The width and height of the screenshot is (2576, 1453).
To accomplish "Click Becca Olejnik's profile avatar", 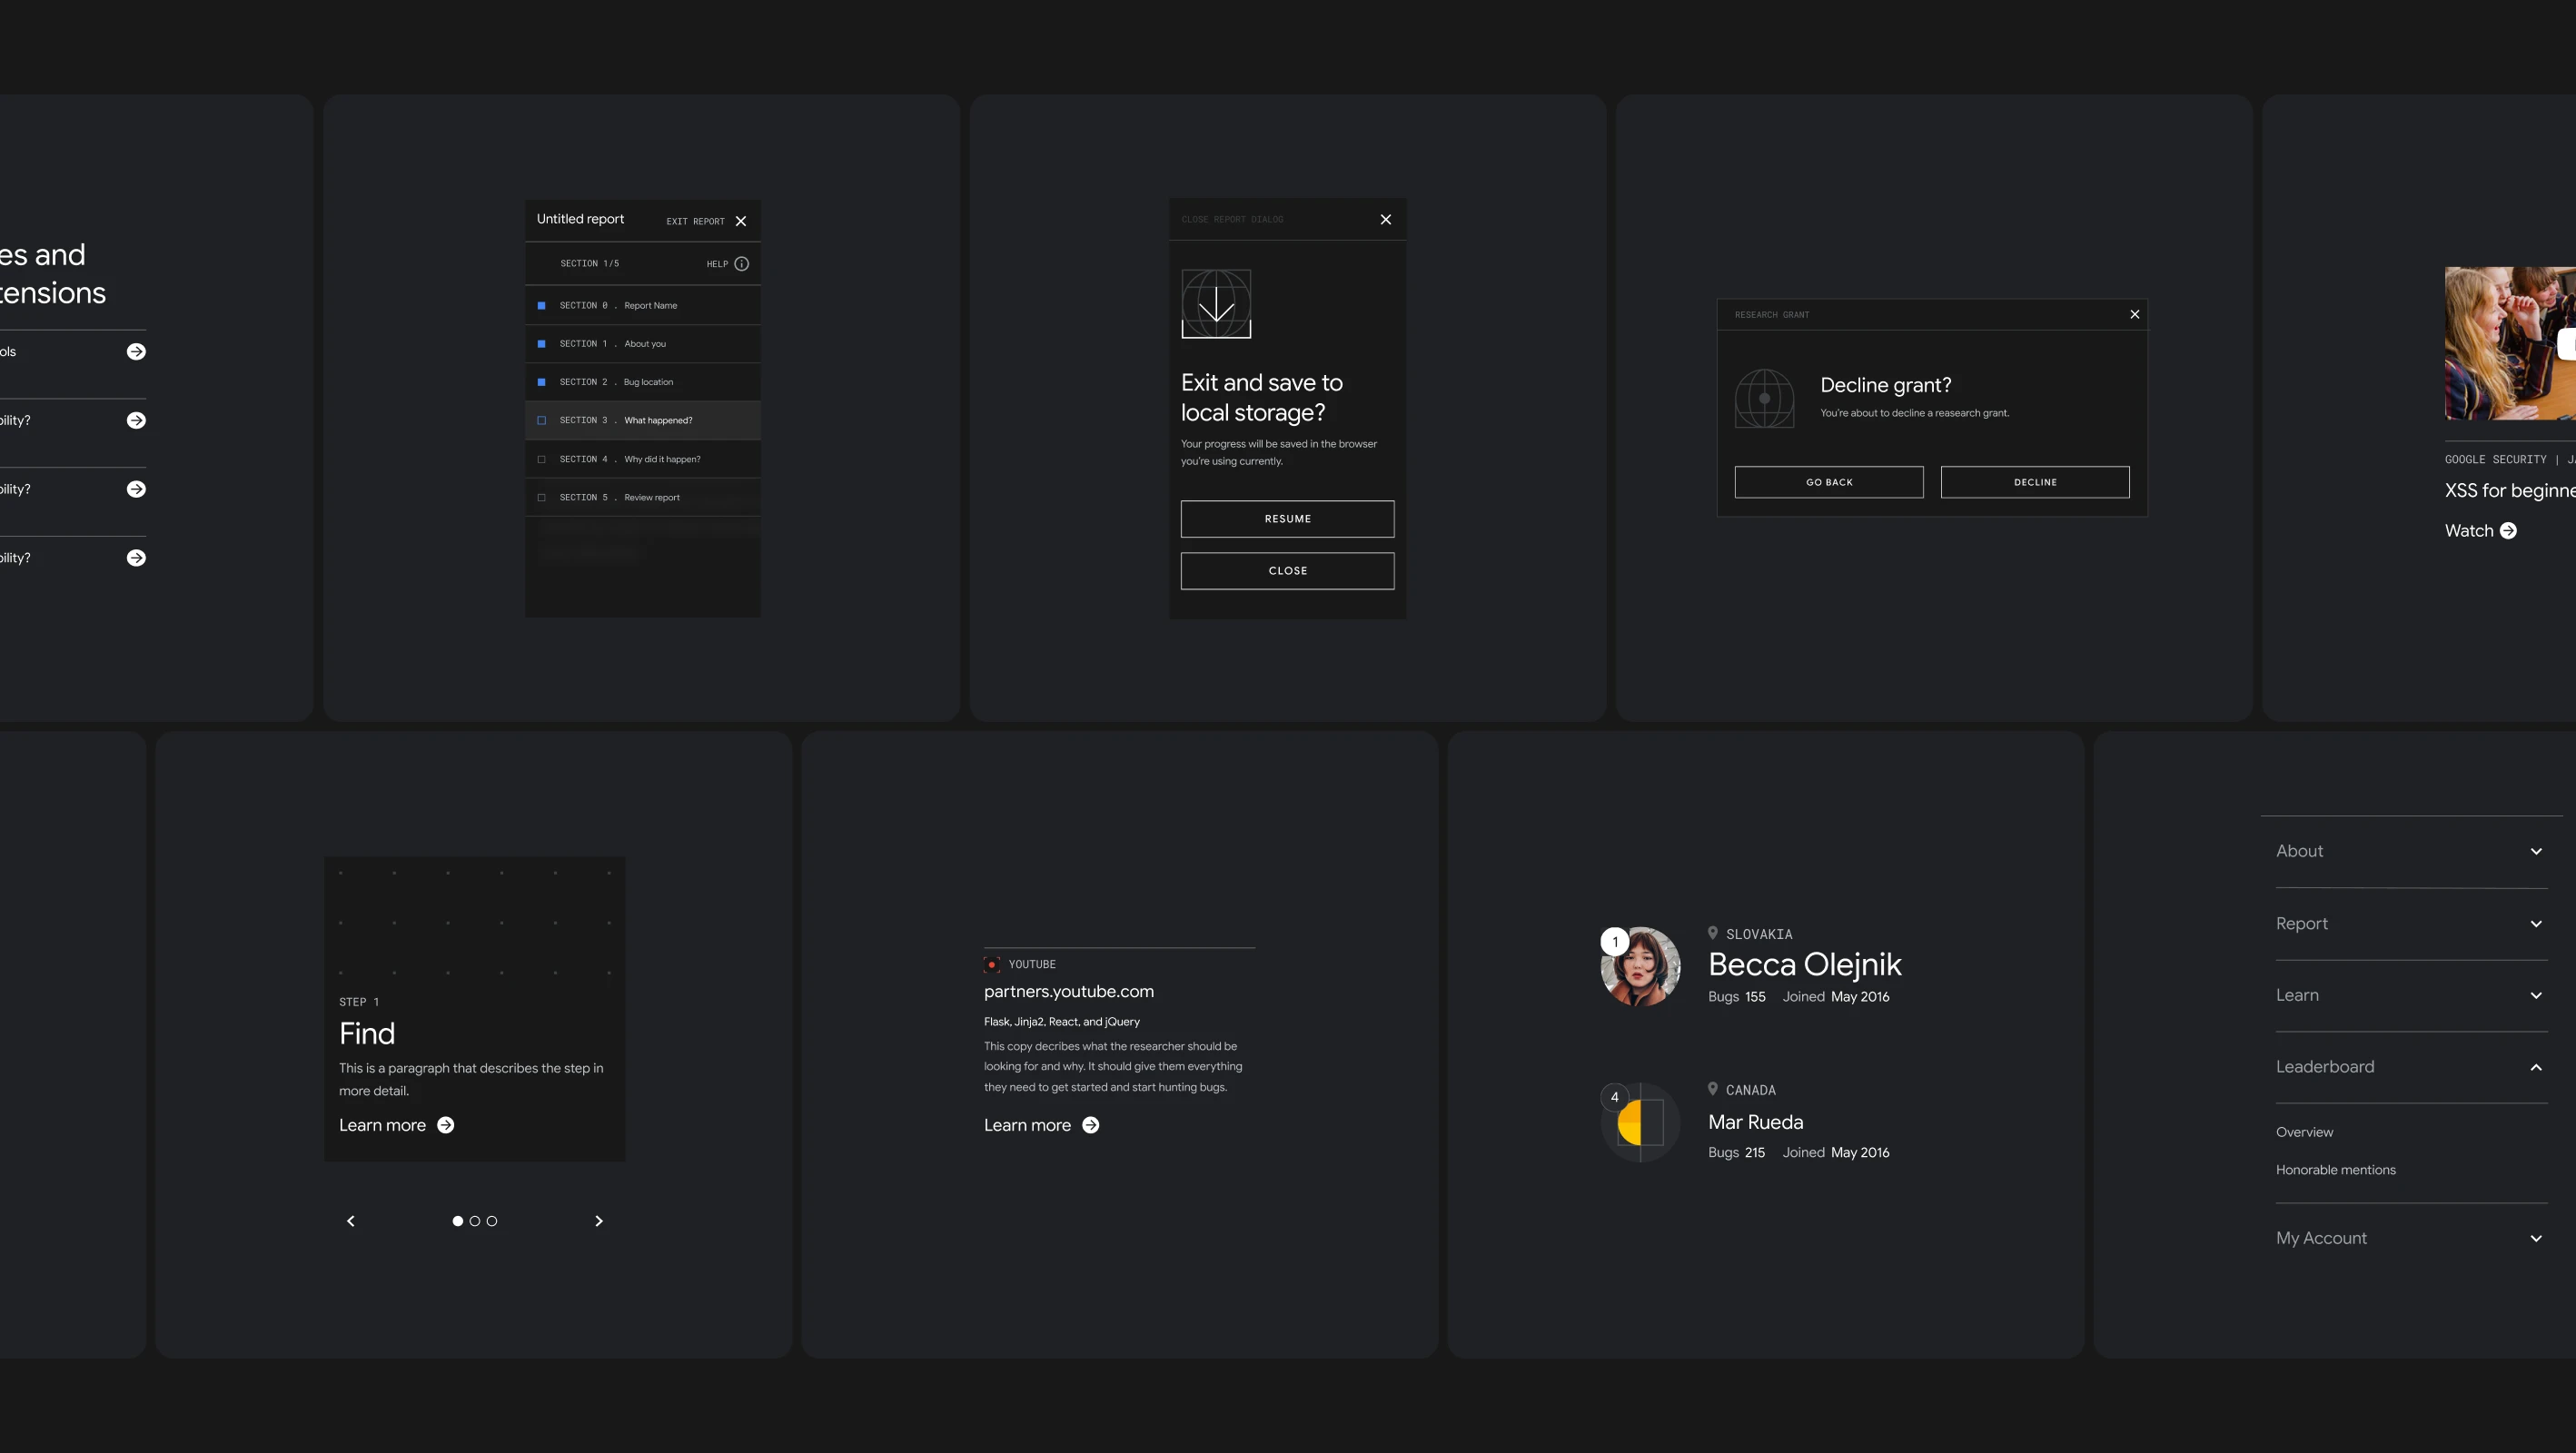I will 1641,967.
